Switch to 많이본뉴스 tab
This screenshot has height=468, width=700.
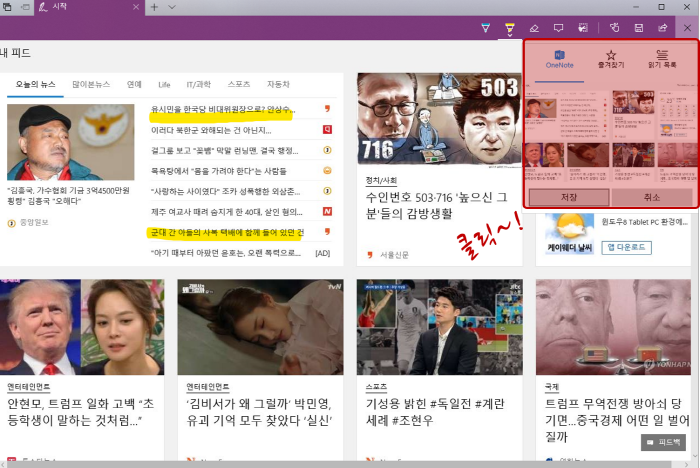pyautogui.click(x=91, y=84)
